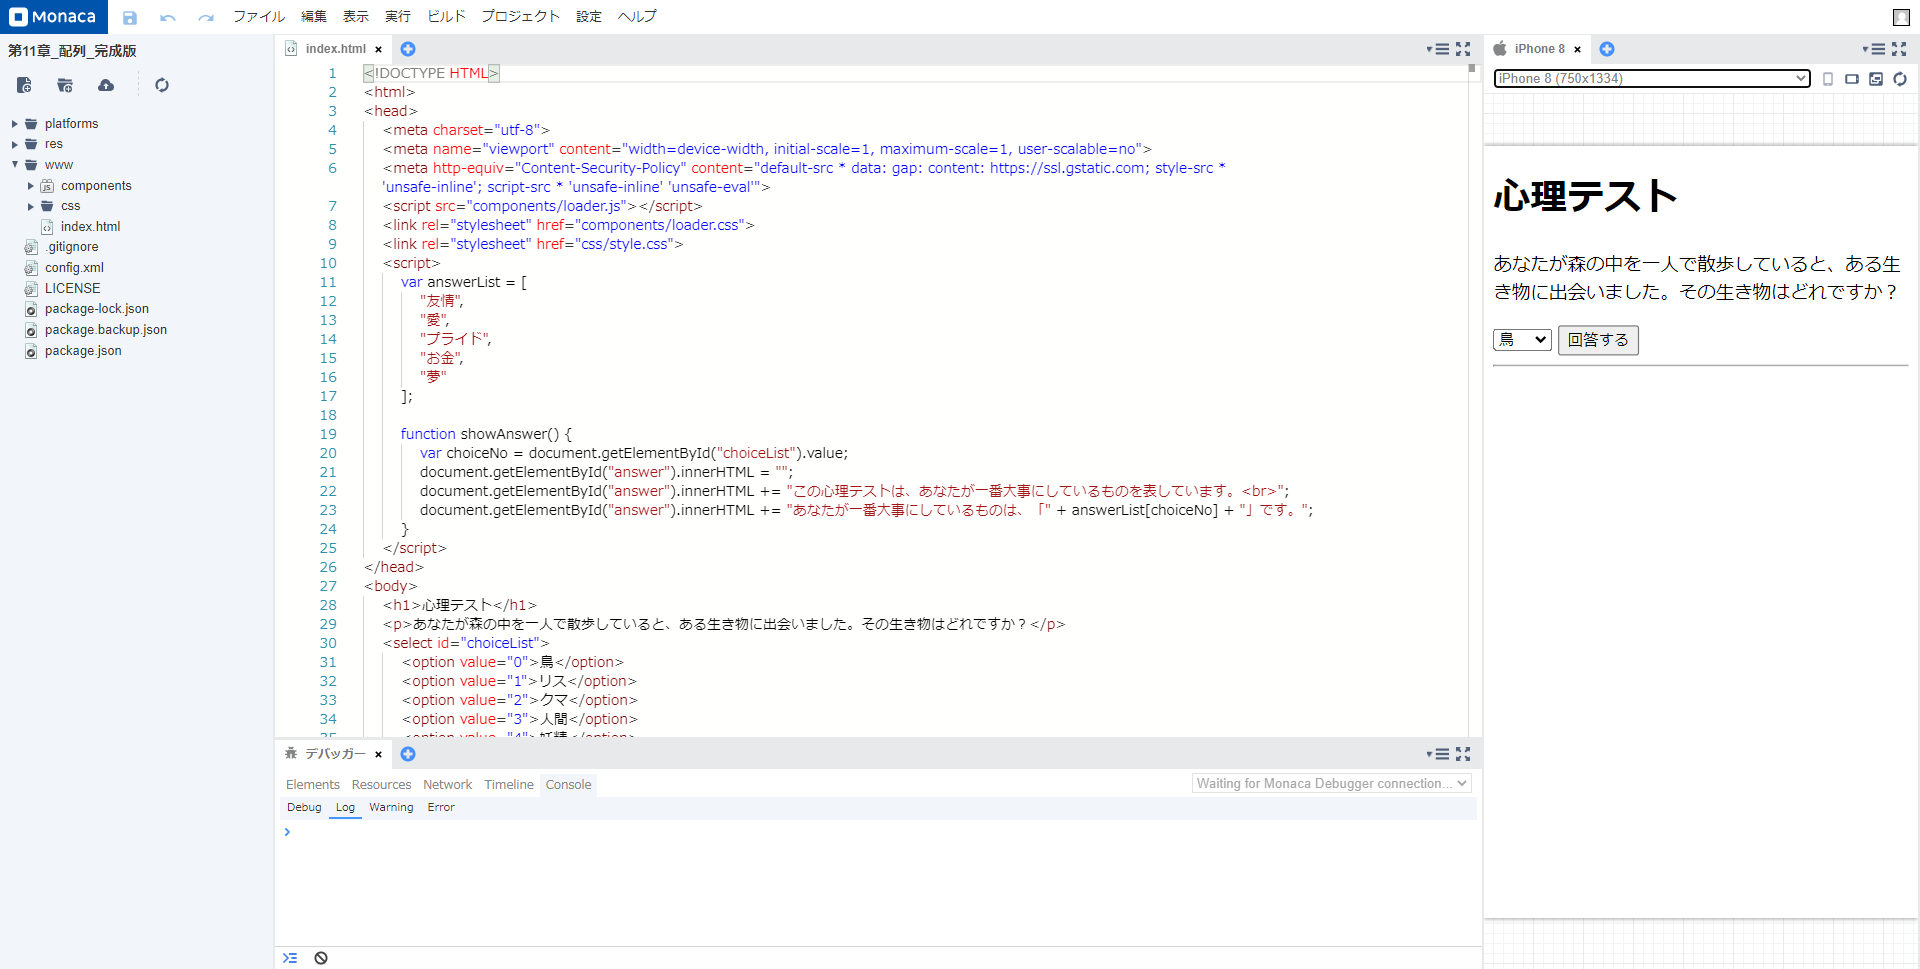Image resolution: width=1920 pixels, height=969 pixels.
Task: Click the new file icon in project panel
Action: click(x=25, y=85)
